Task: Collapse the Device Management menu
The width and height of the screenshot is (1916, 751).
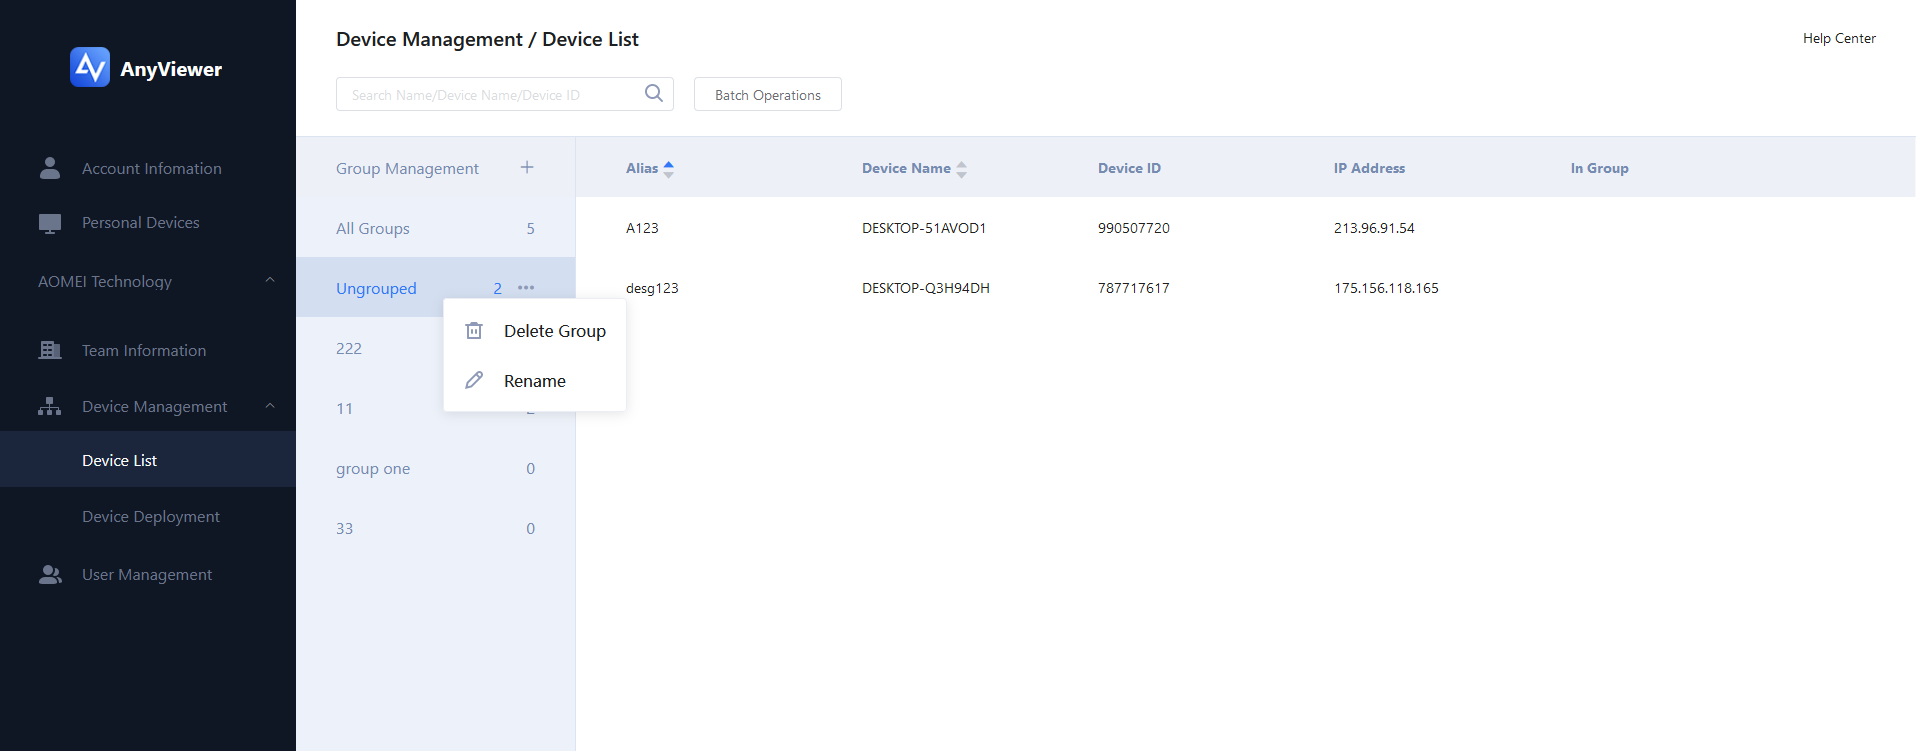Action: [x=269, y=406]
